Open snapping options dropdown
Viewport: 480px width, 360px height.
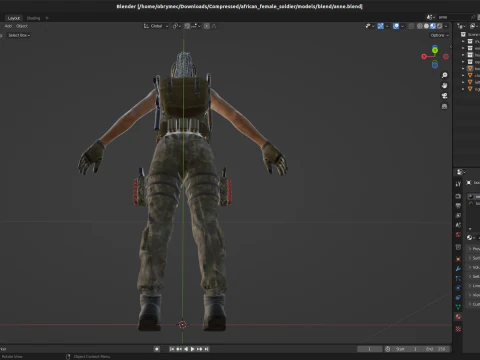point(195,26)
